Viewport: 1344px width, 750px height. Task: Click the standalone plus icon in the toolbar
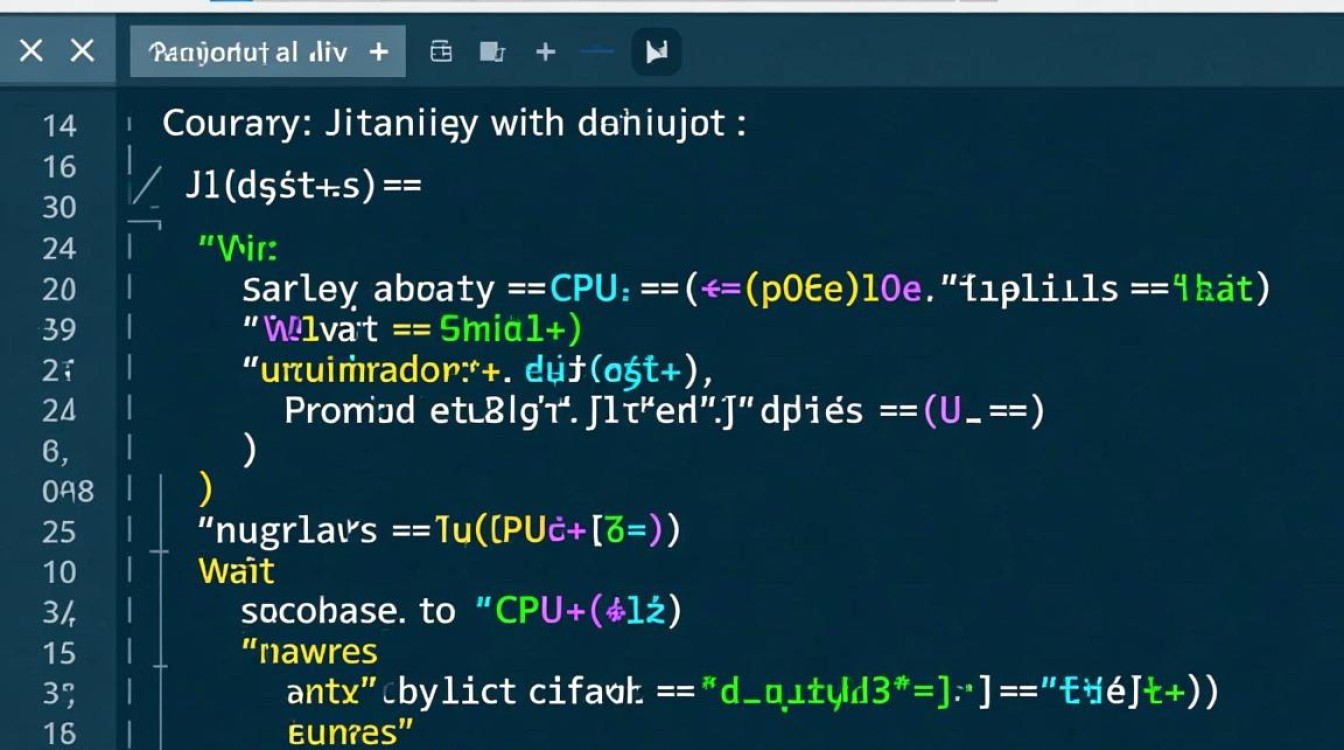pyautogui.click(x=545, y=52)
